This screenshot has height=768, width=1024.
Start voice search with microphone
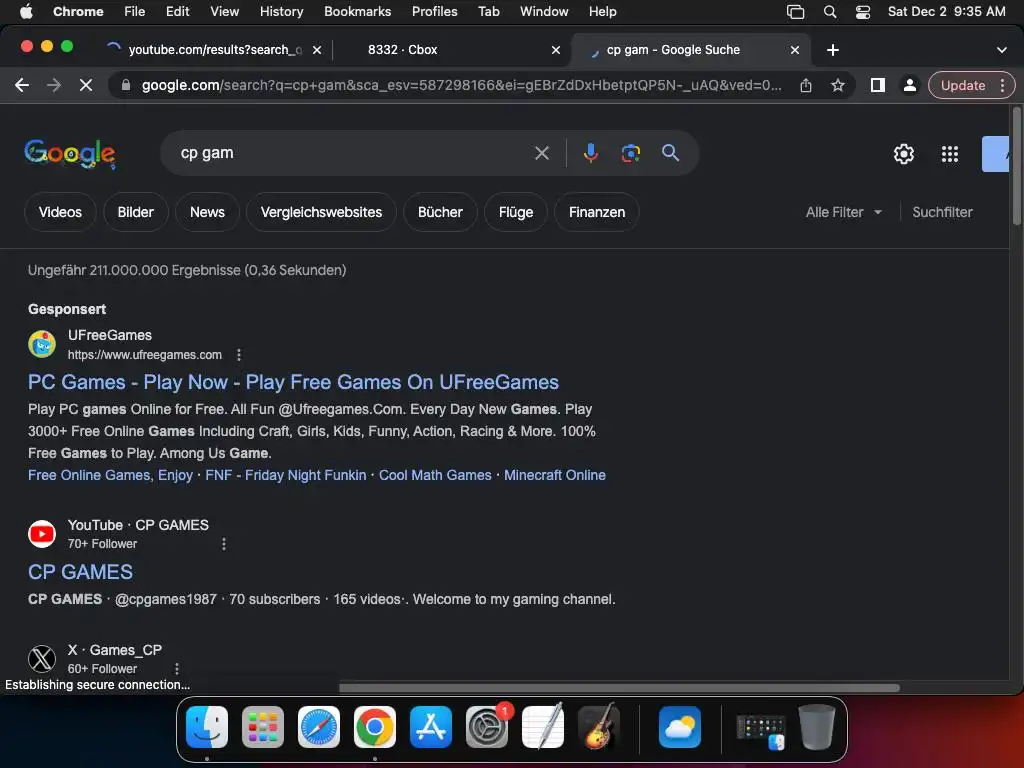tap(590, 153)
